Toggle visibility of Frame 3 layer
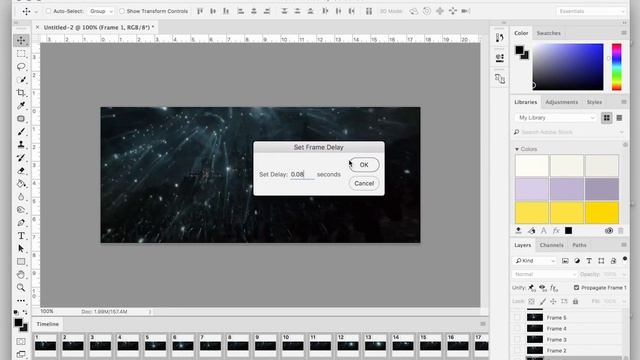Image resolution: width=640 pixels, height=360 pixels. 517,340
